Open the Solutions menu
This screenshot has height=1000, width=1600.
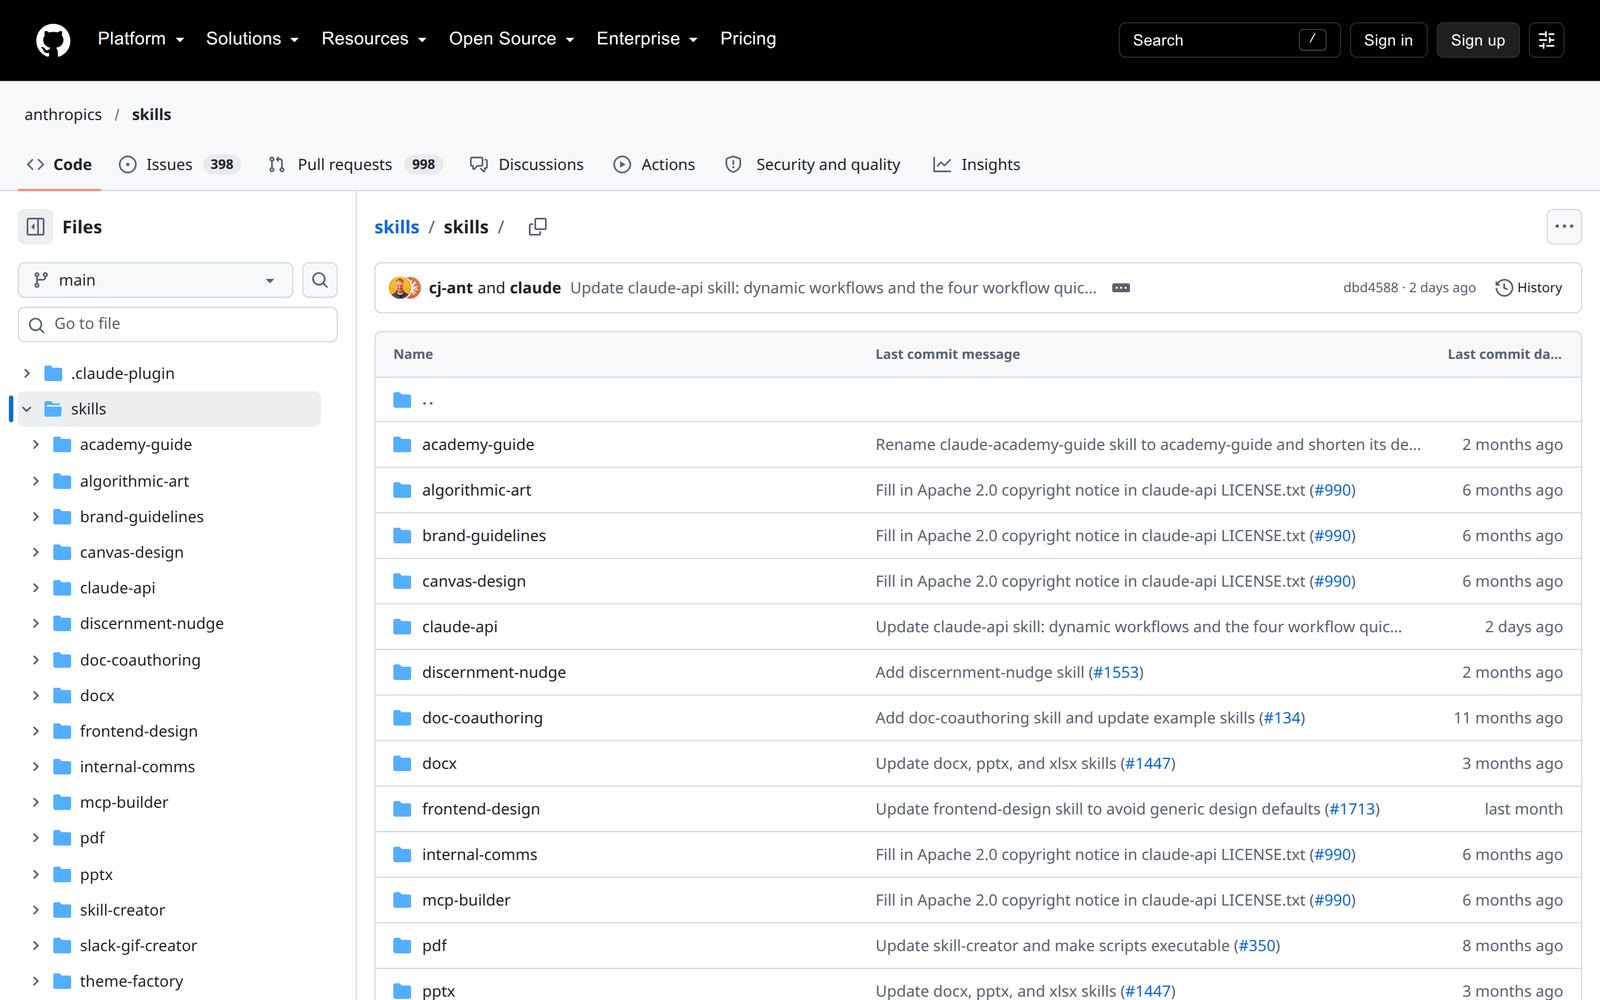point(252,39)
